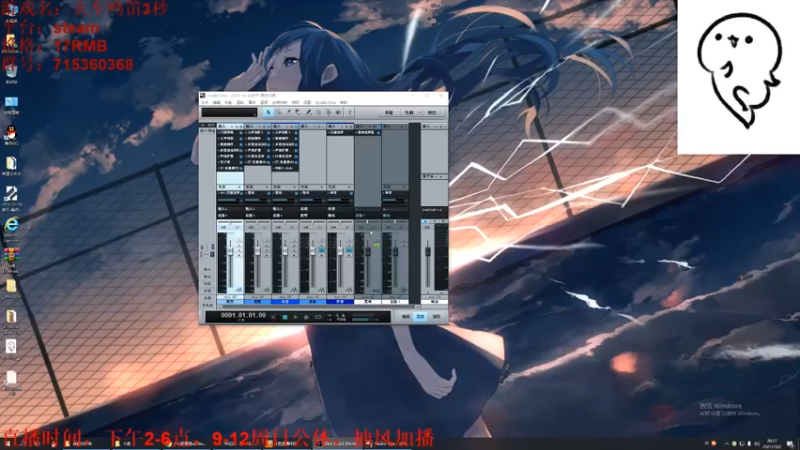Open the QQ penguin desktop icon
The width and height of the screenshot is (800, 450).
pyautogui.click(x=11, y=134)
